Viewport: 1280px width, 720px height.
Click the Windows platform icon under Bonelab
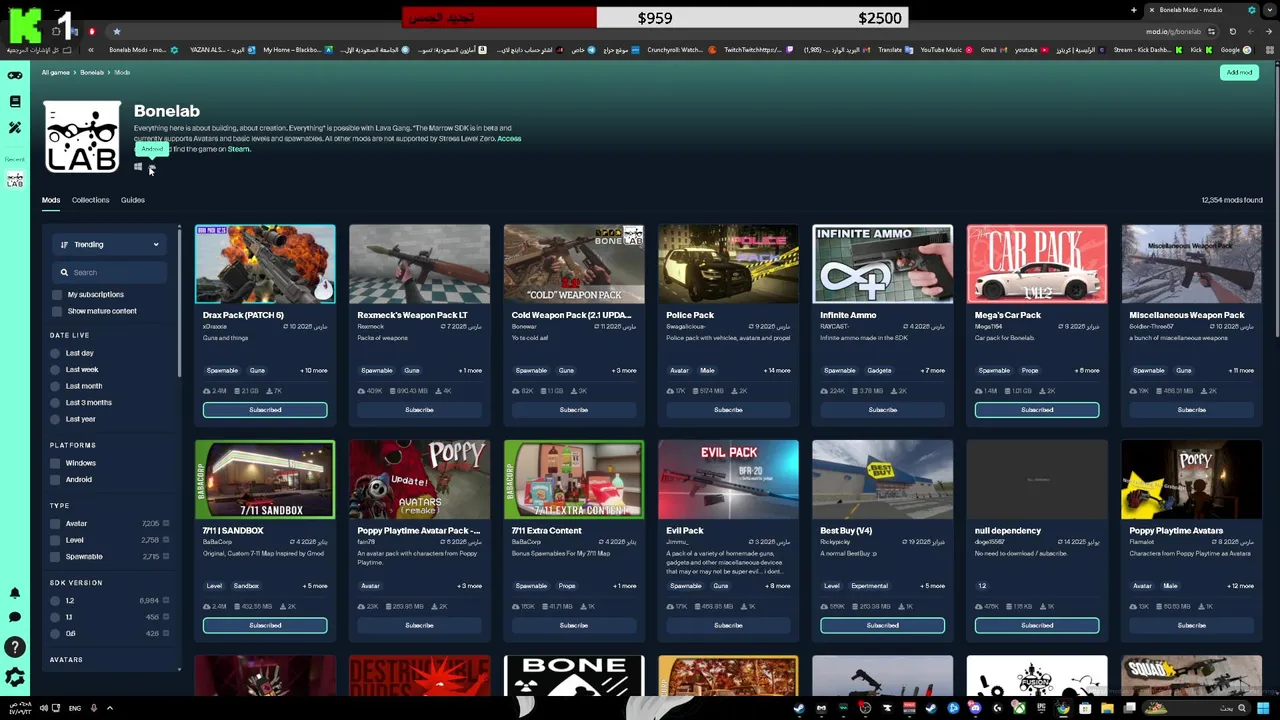point(138,167)
